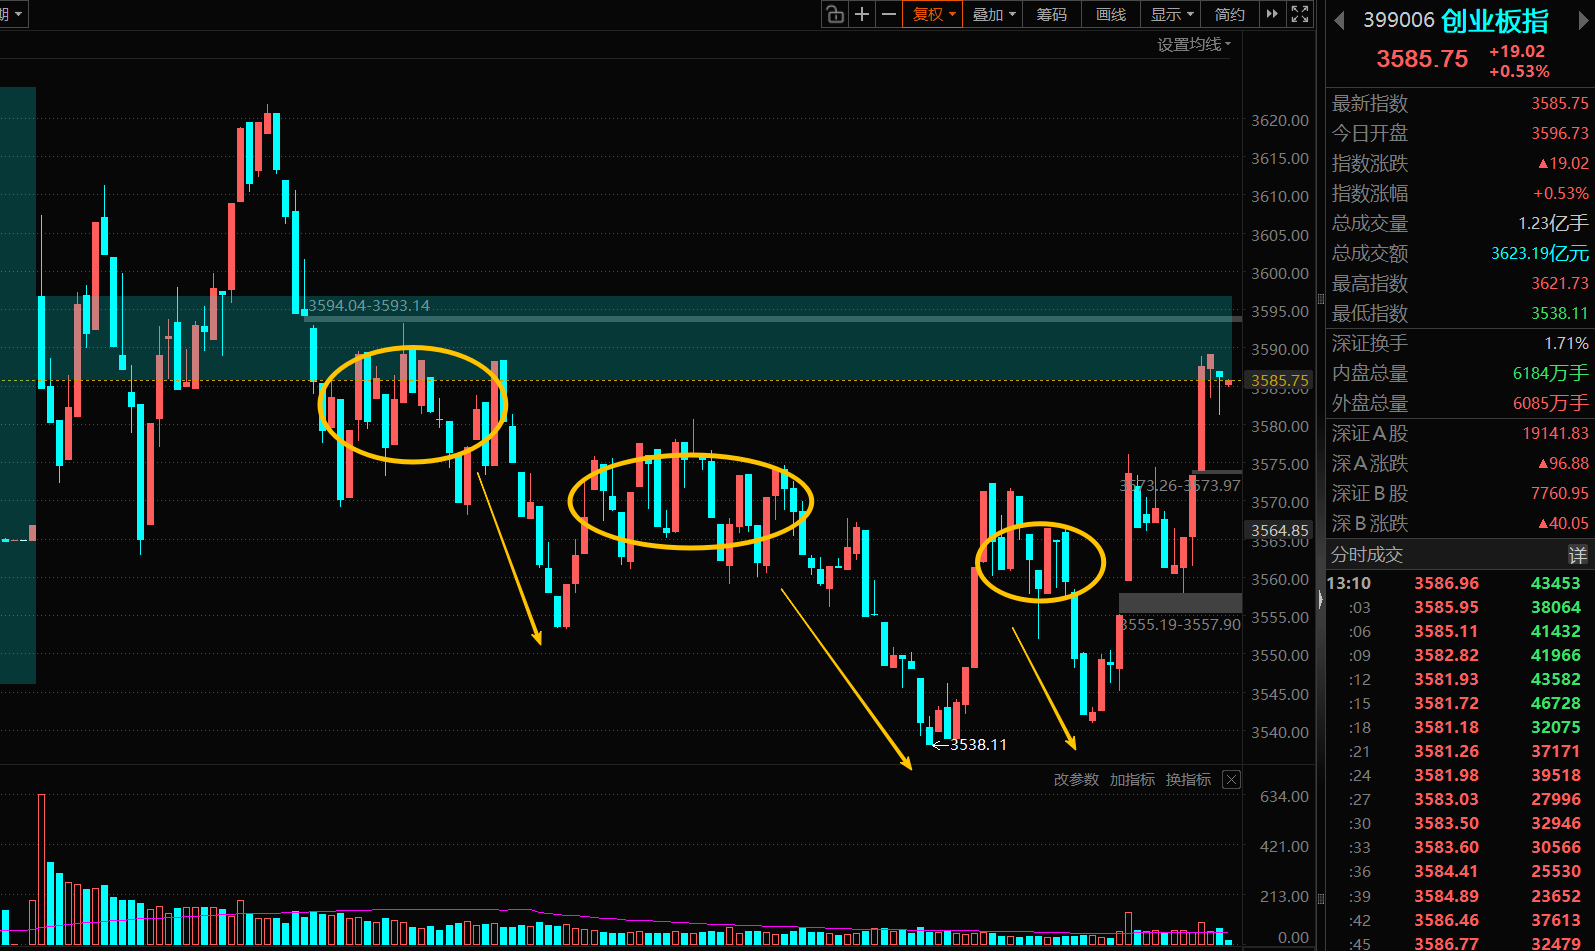
Task: Click the 13:10 trade row price 3586.96
Action: coord(1446,583)
